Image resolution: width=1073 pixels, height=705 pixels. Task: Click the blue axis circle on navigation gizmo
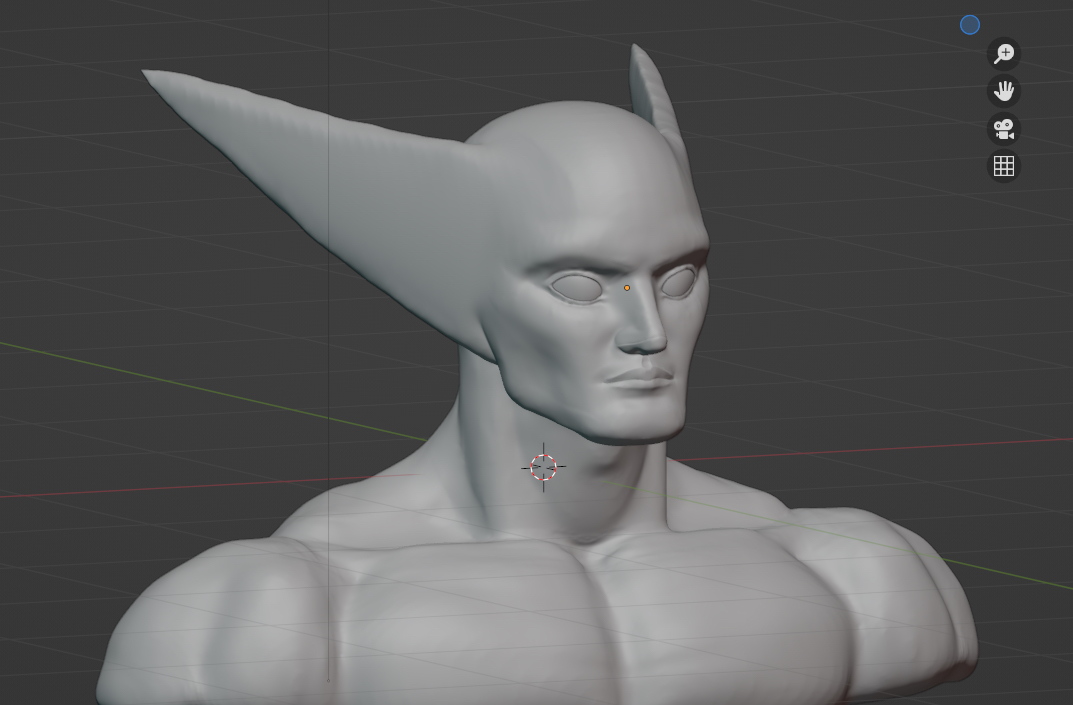pyautogui.click(x=969, y=25)
